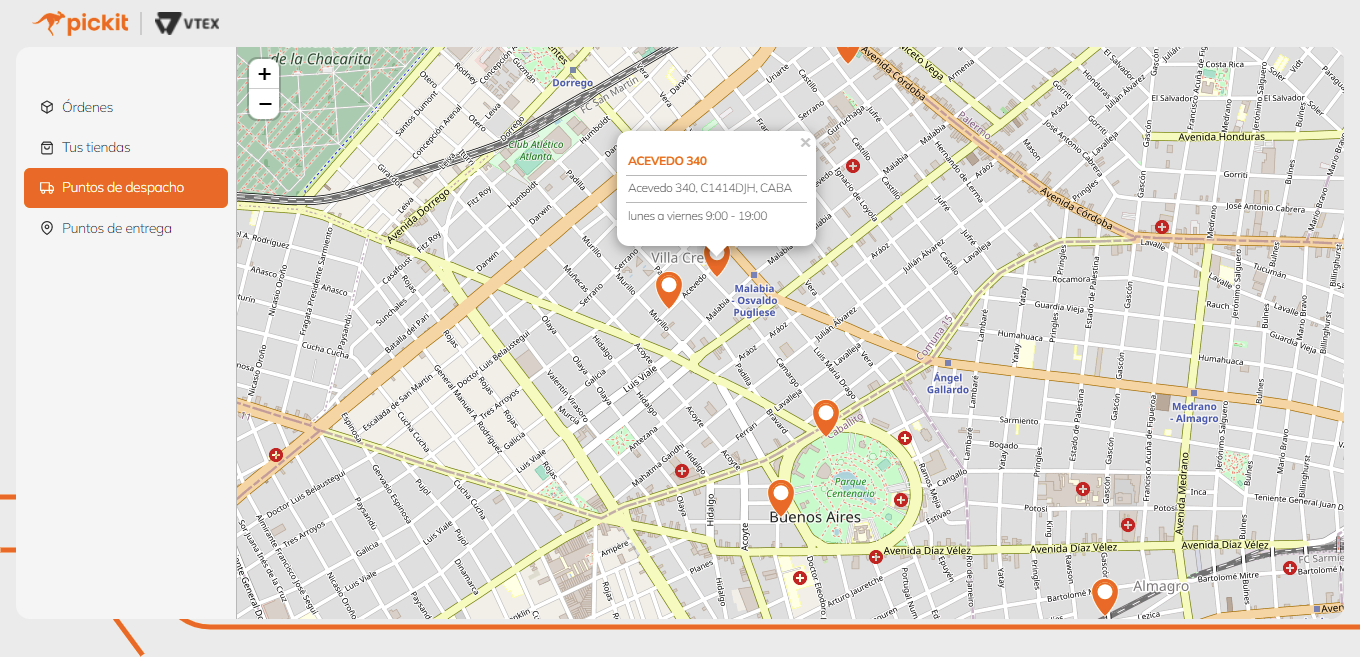Click the location icon beside Puntos de entrega

point(47,228)
